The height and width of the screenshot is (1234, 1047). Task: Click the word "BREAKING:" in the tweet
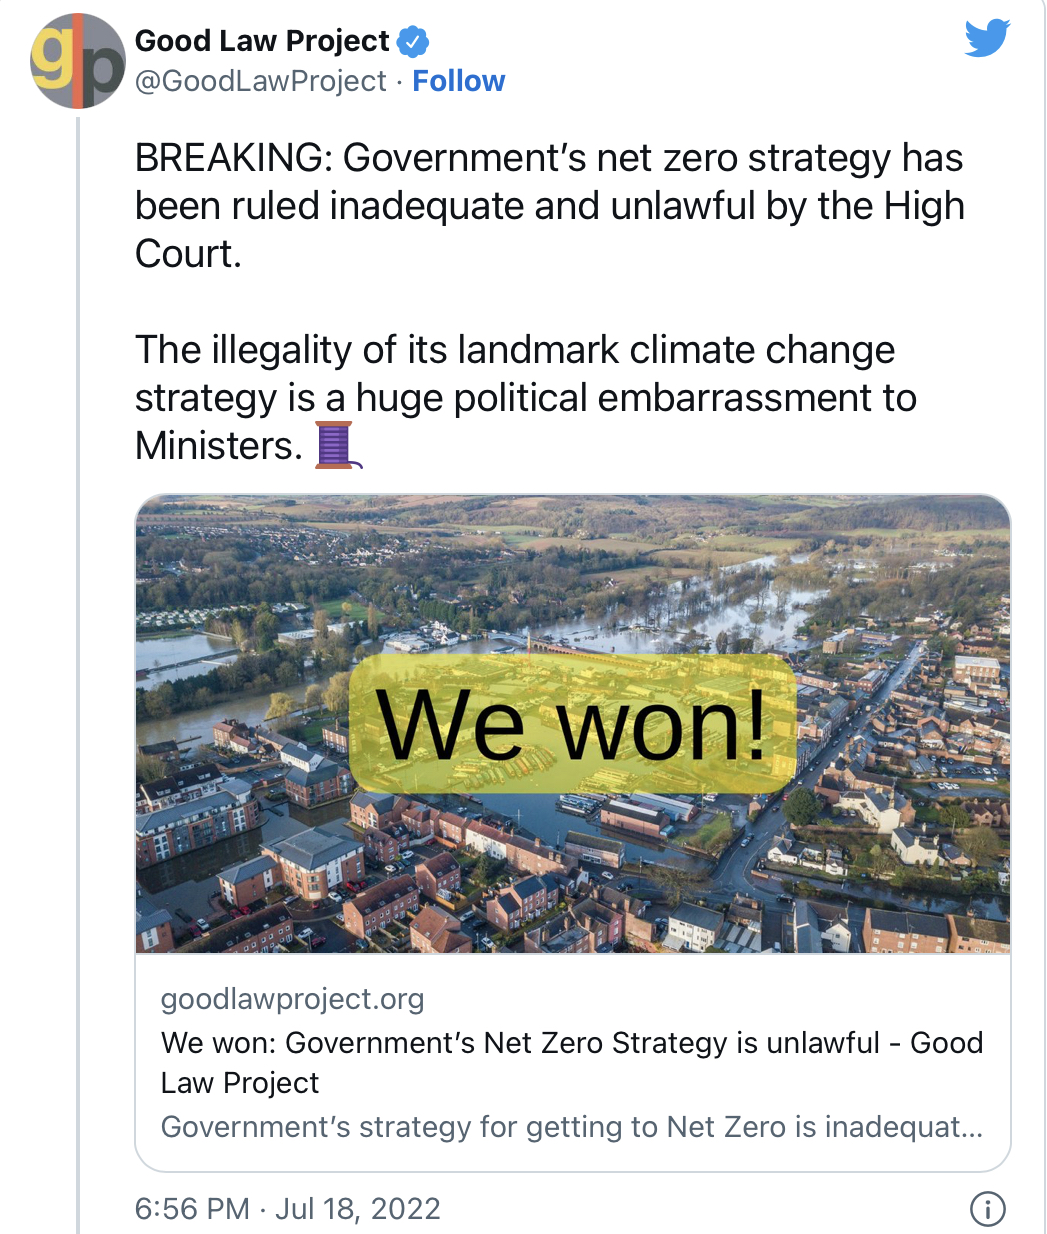click(x=234, y=158)
